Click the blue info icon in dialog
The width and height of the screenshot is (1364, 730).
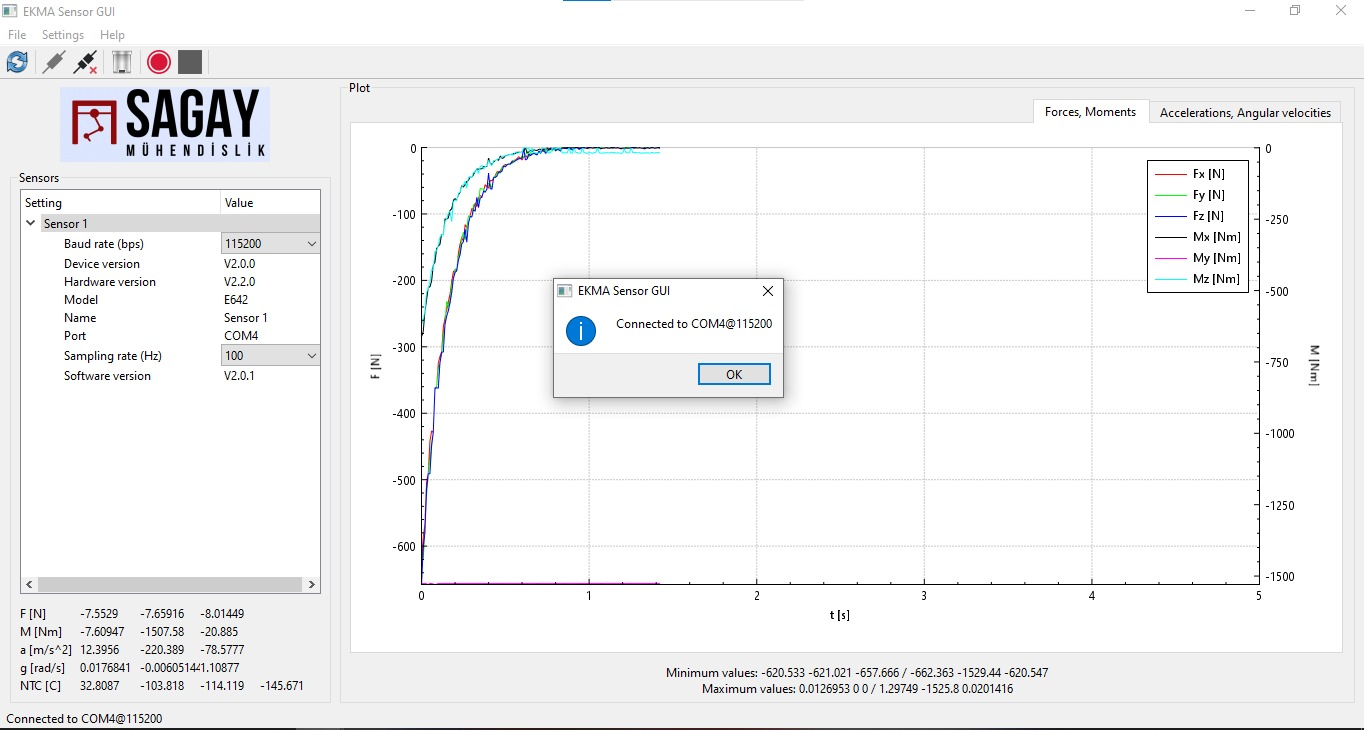[x=581, y=331]
